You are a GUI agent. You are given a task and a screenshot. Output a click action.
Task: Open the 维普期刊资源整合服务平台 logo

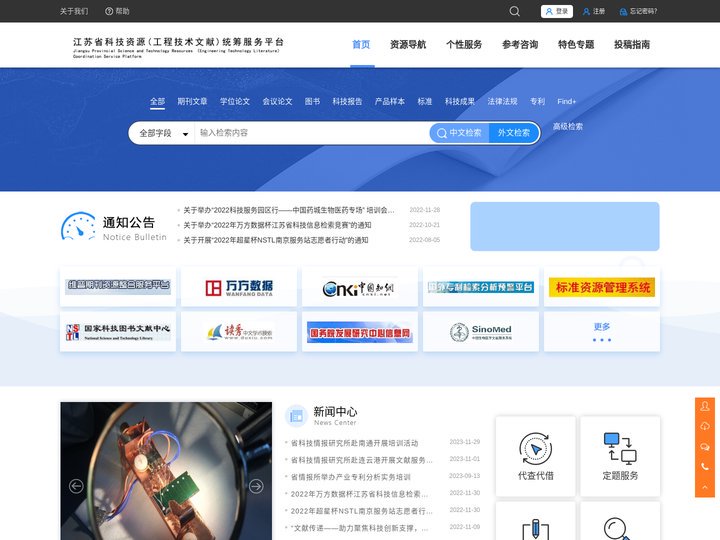pyautogui.click(x=118, y=287)
